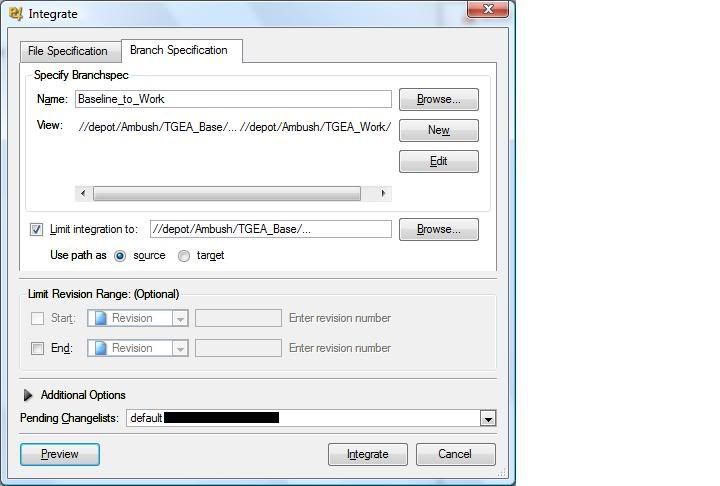Image resolution: width=720 pixels, height=486 pixels.
Task: Select the source radio button
Action: (120, 256)
